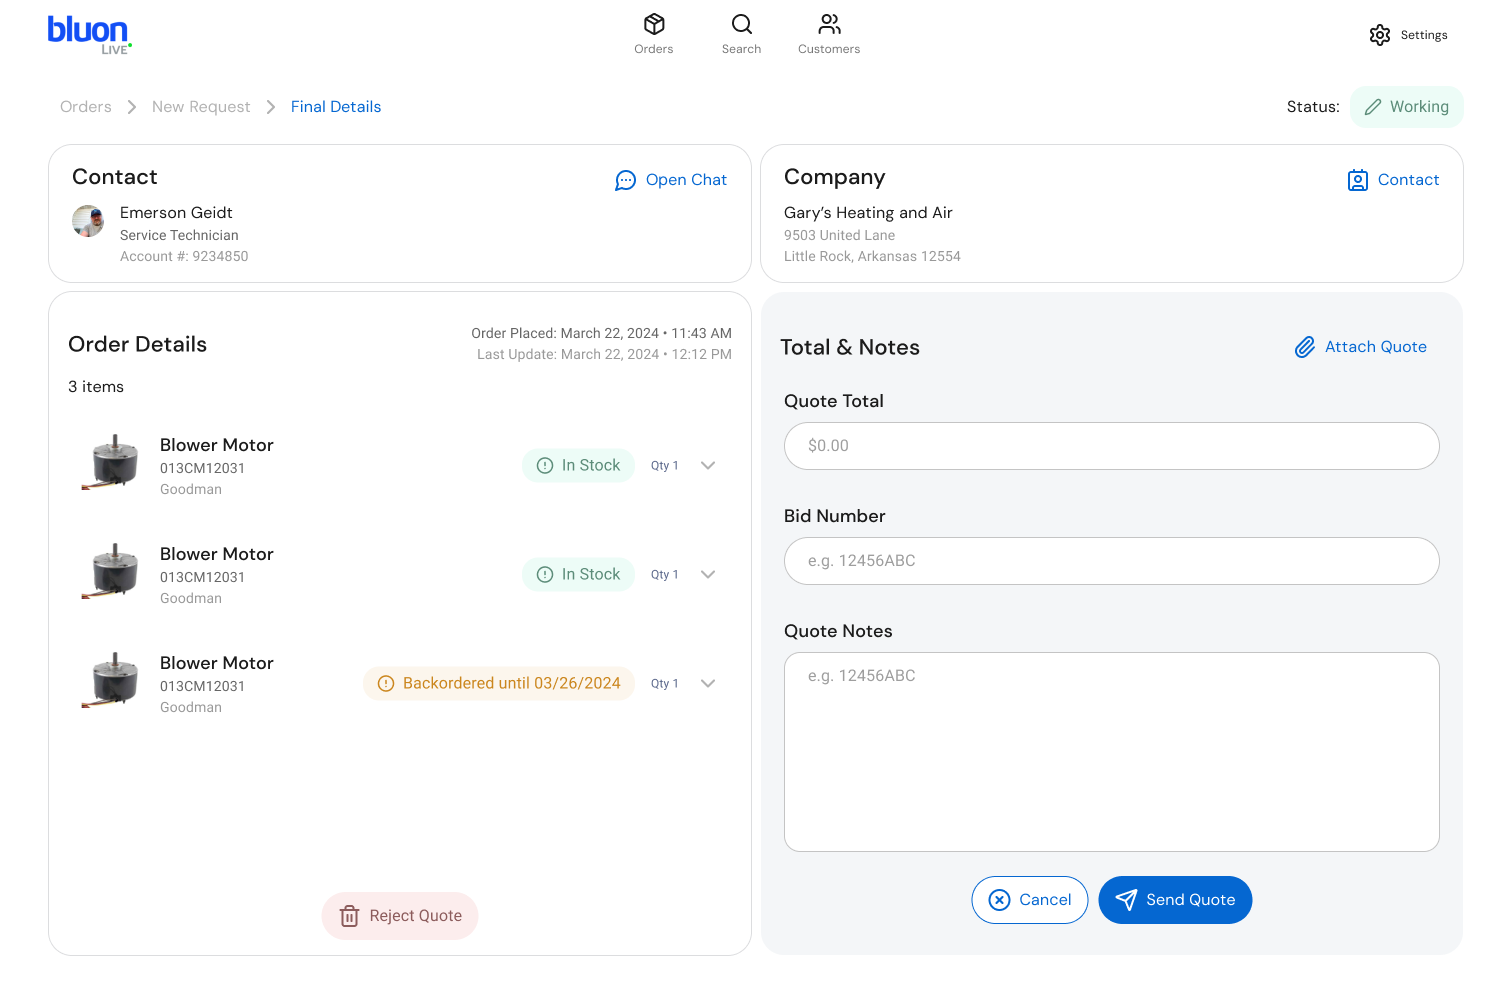1512x982 pixels.
Task: Click the X icon on Cancel button
Action: (999, 900)
